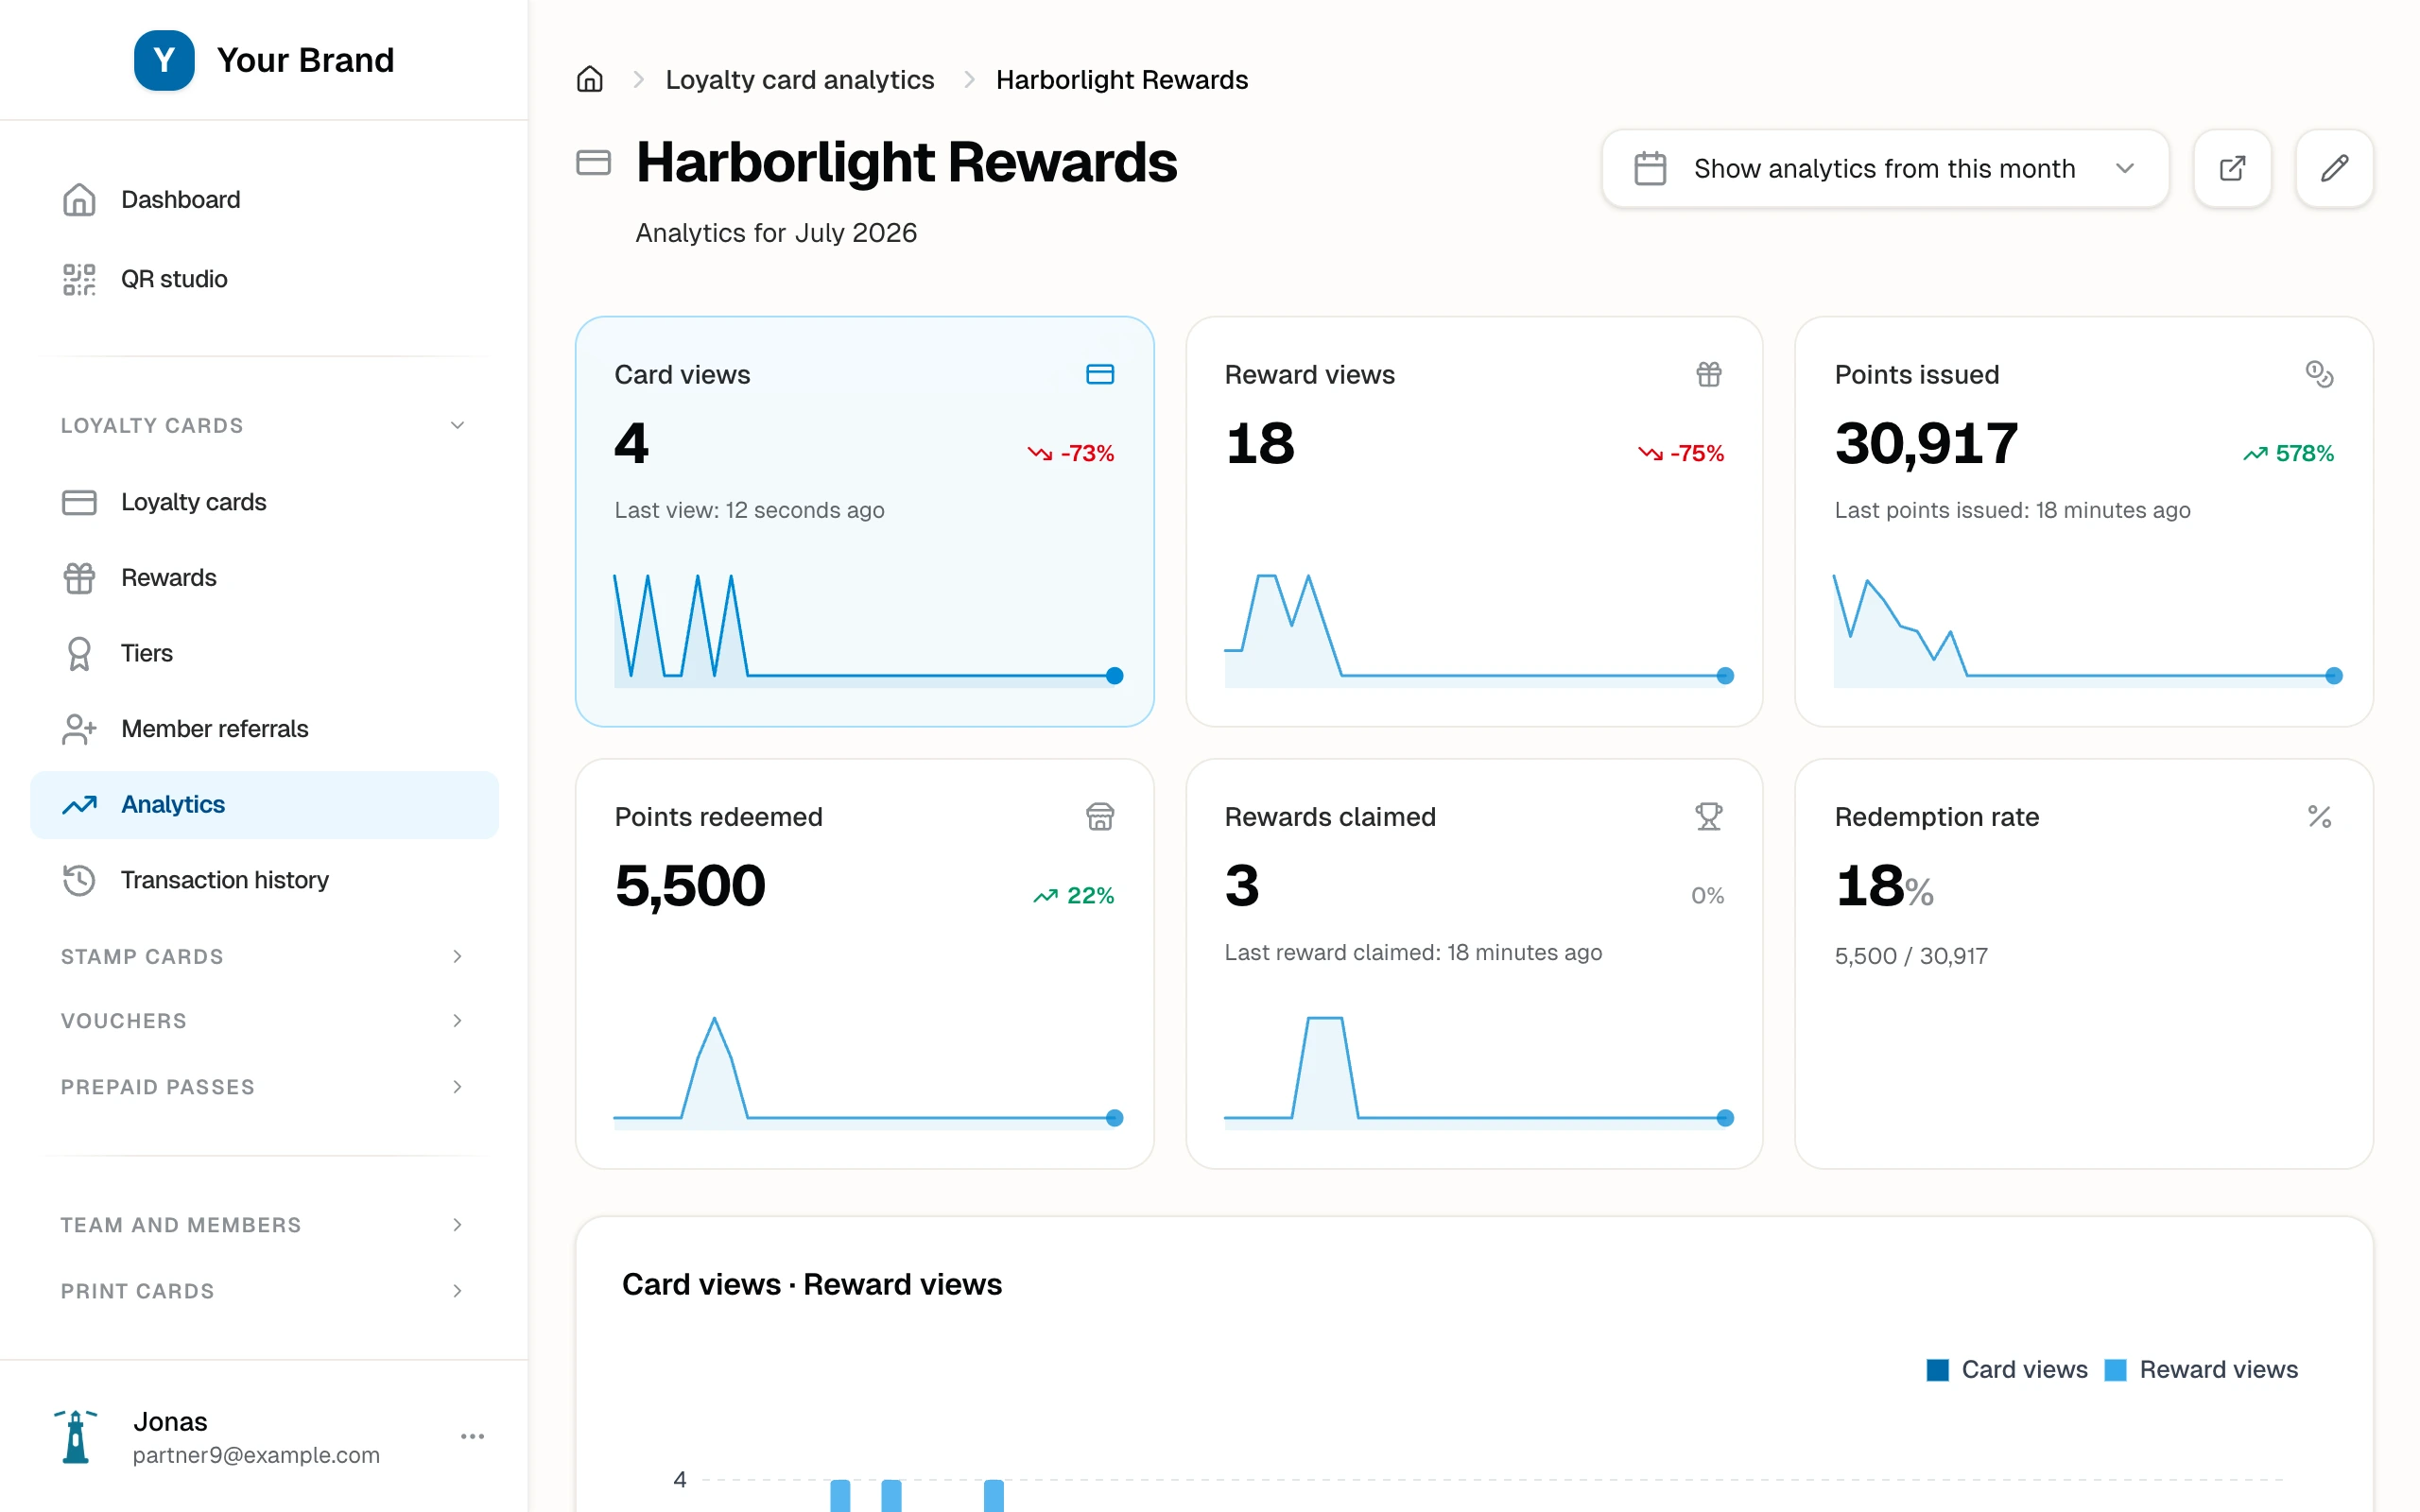
Task: Click the user-plus icon for Member referrals
Action: [79, 729]
